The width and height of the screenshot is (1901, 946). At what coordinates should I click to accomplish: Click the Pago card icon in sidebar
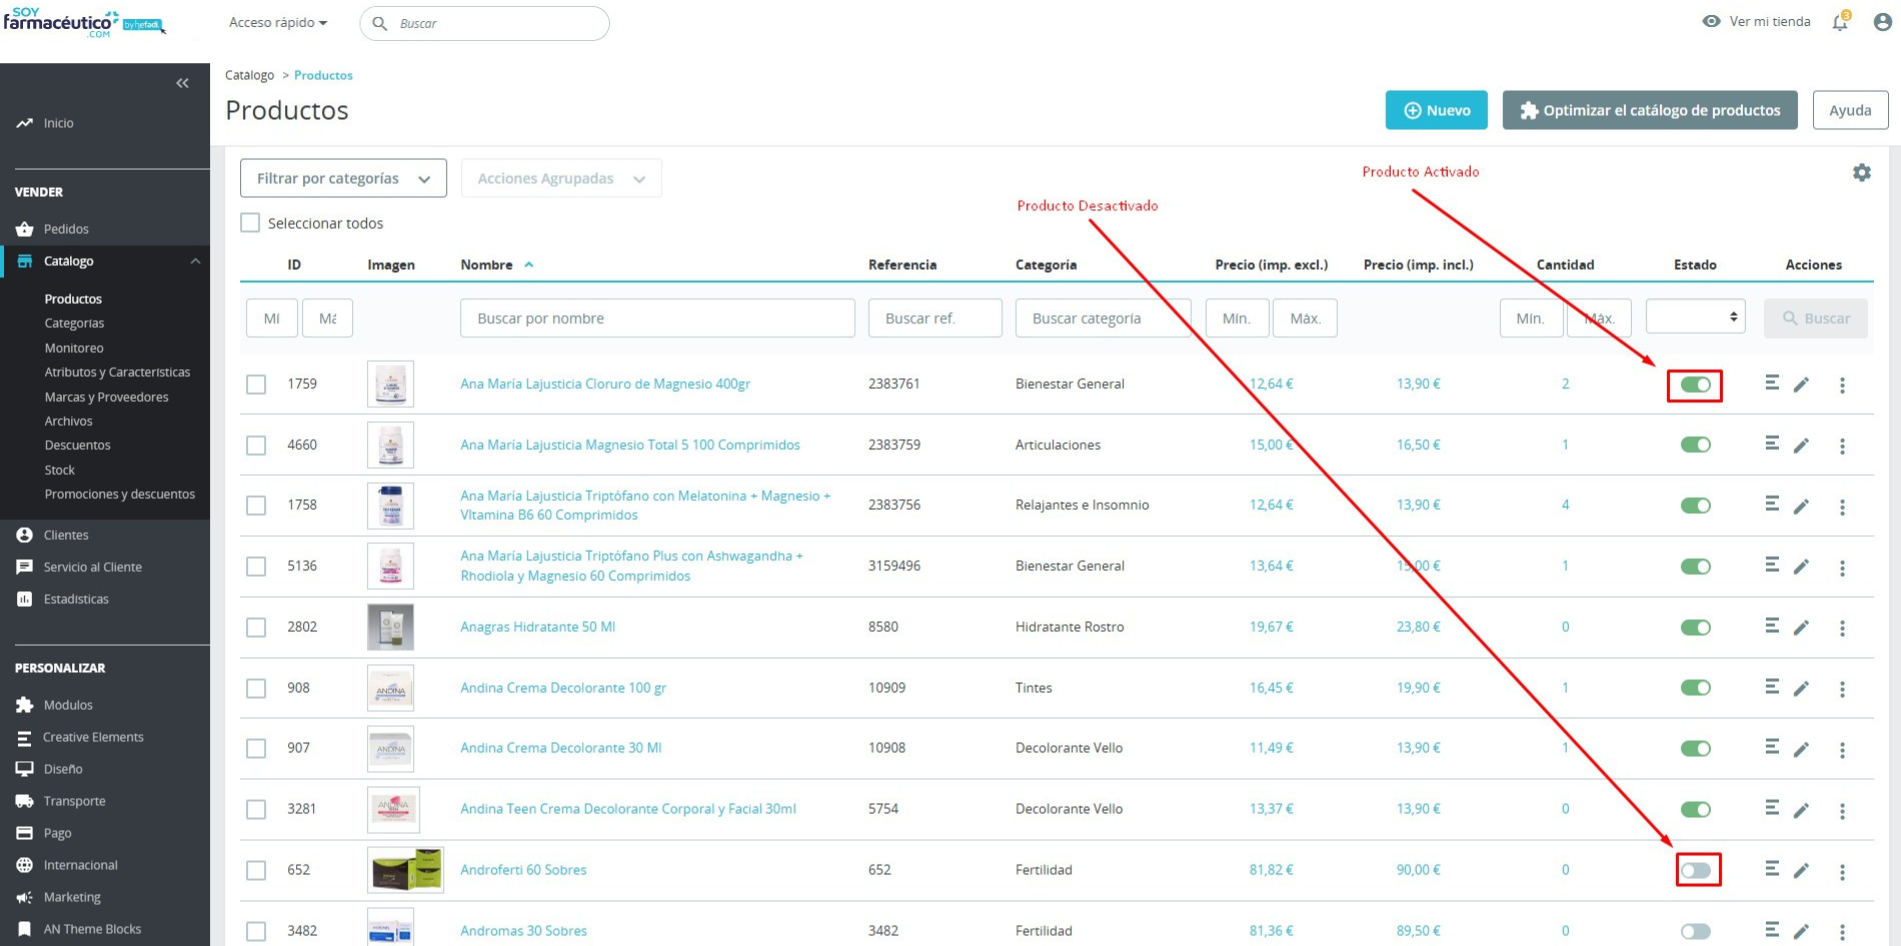tap(24, 833)
